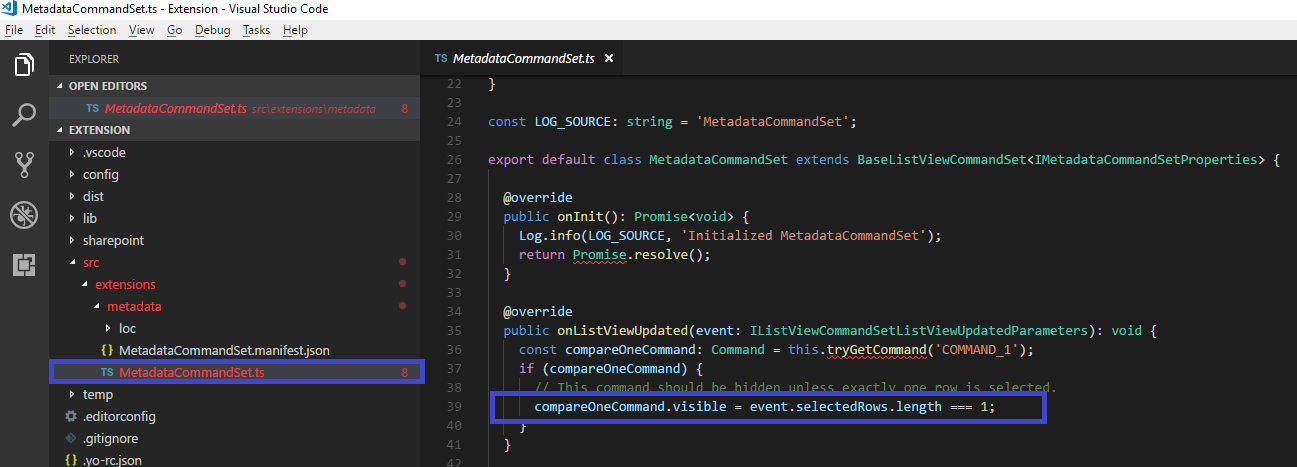Open the Debug view in activity bar
1297x467 pixels.
click(x=24, y=215)
